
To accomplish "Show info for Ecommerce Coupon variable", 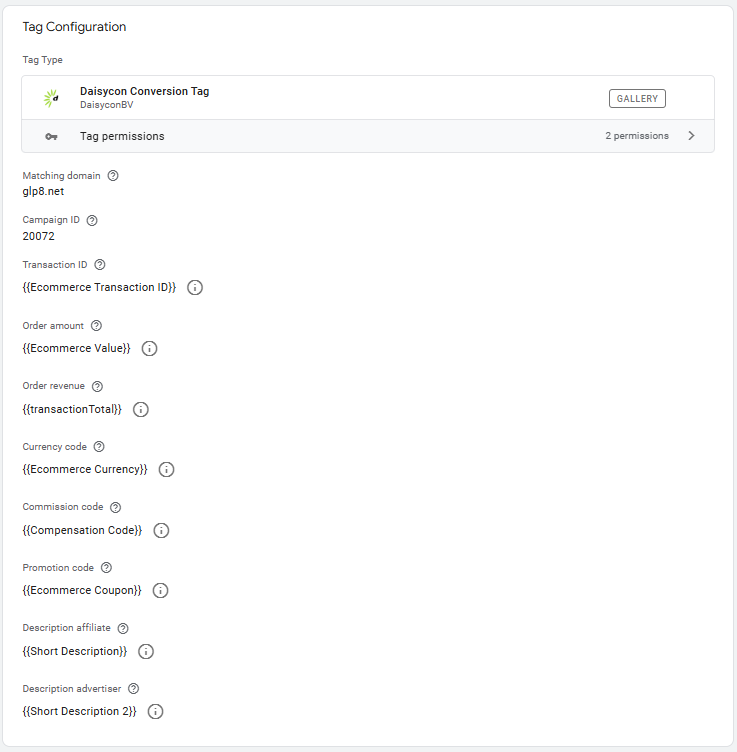I will [x=160, y=590].
